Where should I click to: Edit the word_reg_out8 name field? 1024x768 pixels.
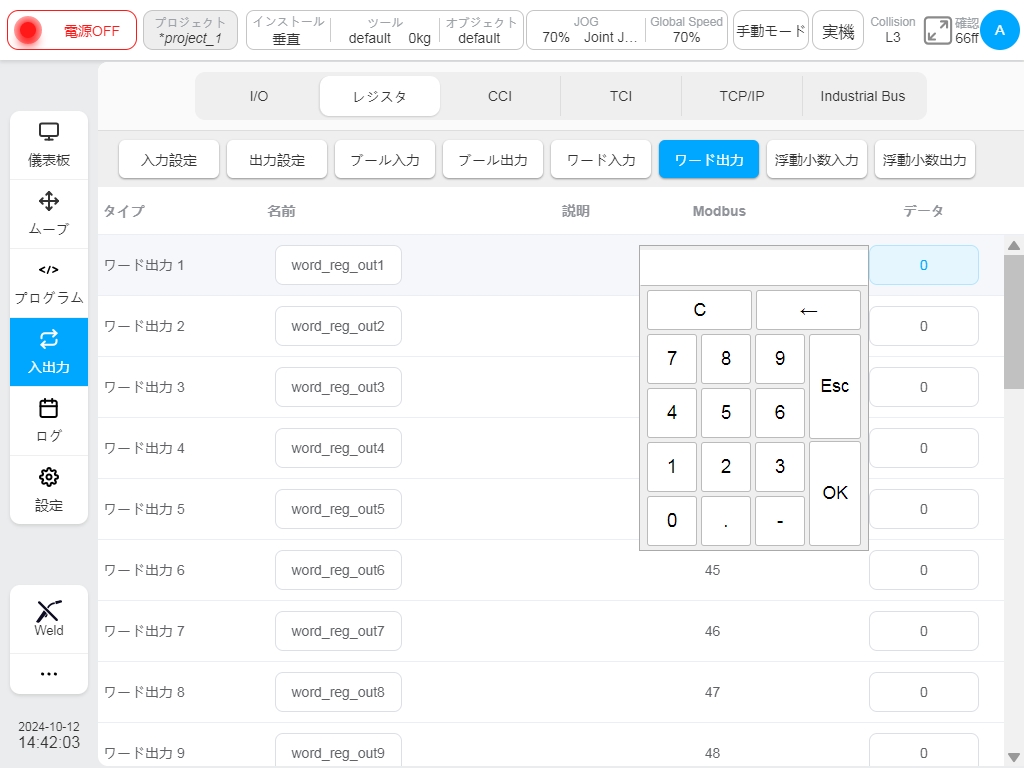tap(338, 692)
